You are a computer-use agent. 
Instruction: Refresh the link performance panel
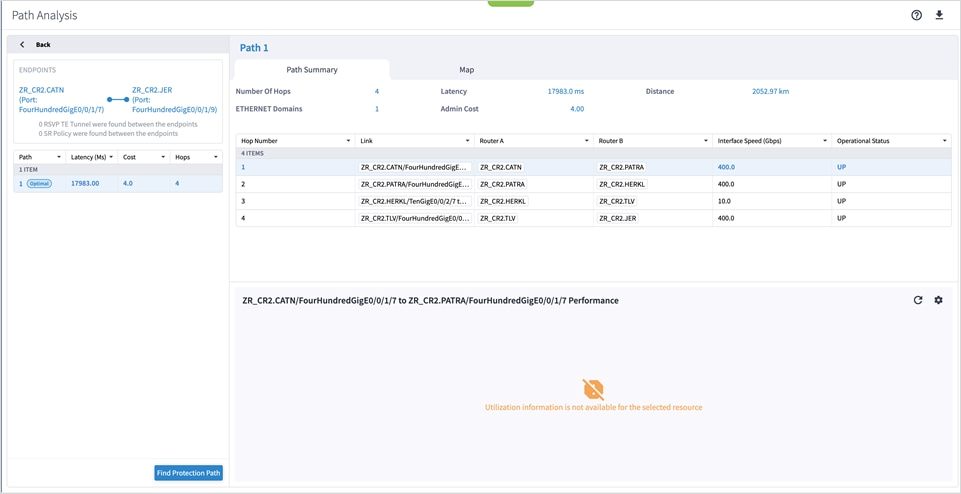pos(917,300)
